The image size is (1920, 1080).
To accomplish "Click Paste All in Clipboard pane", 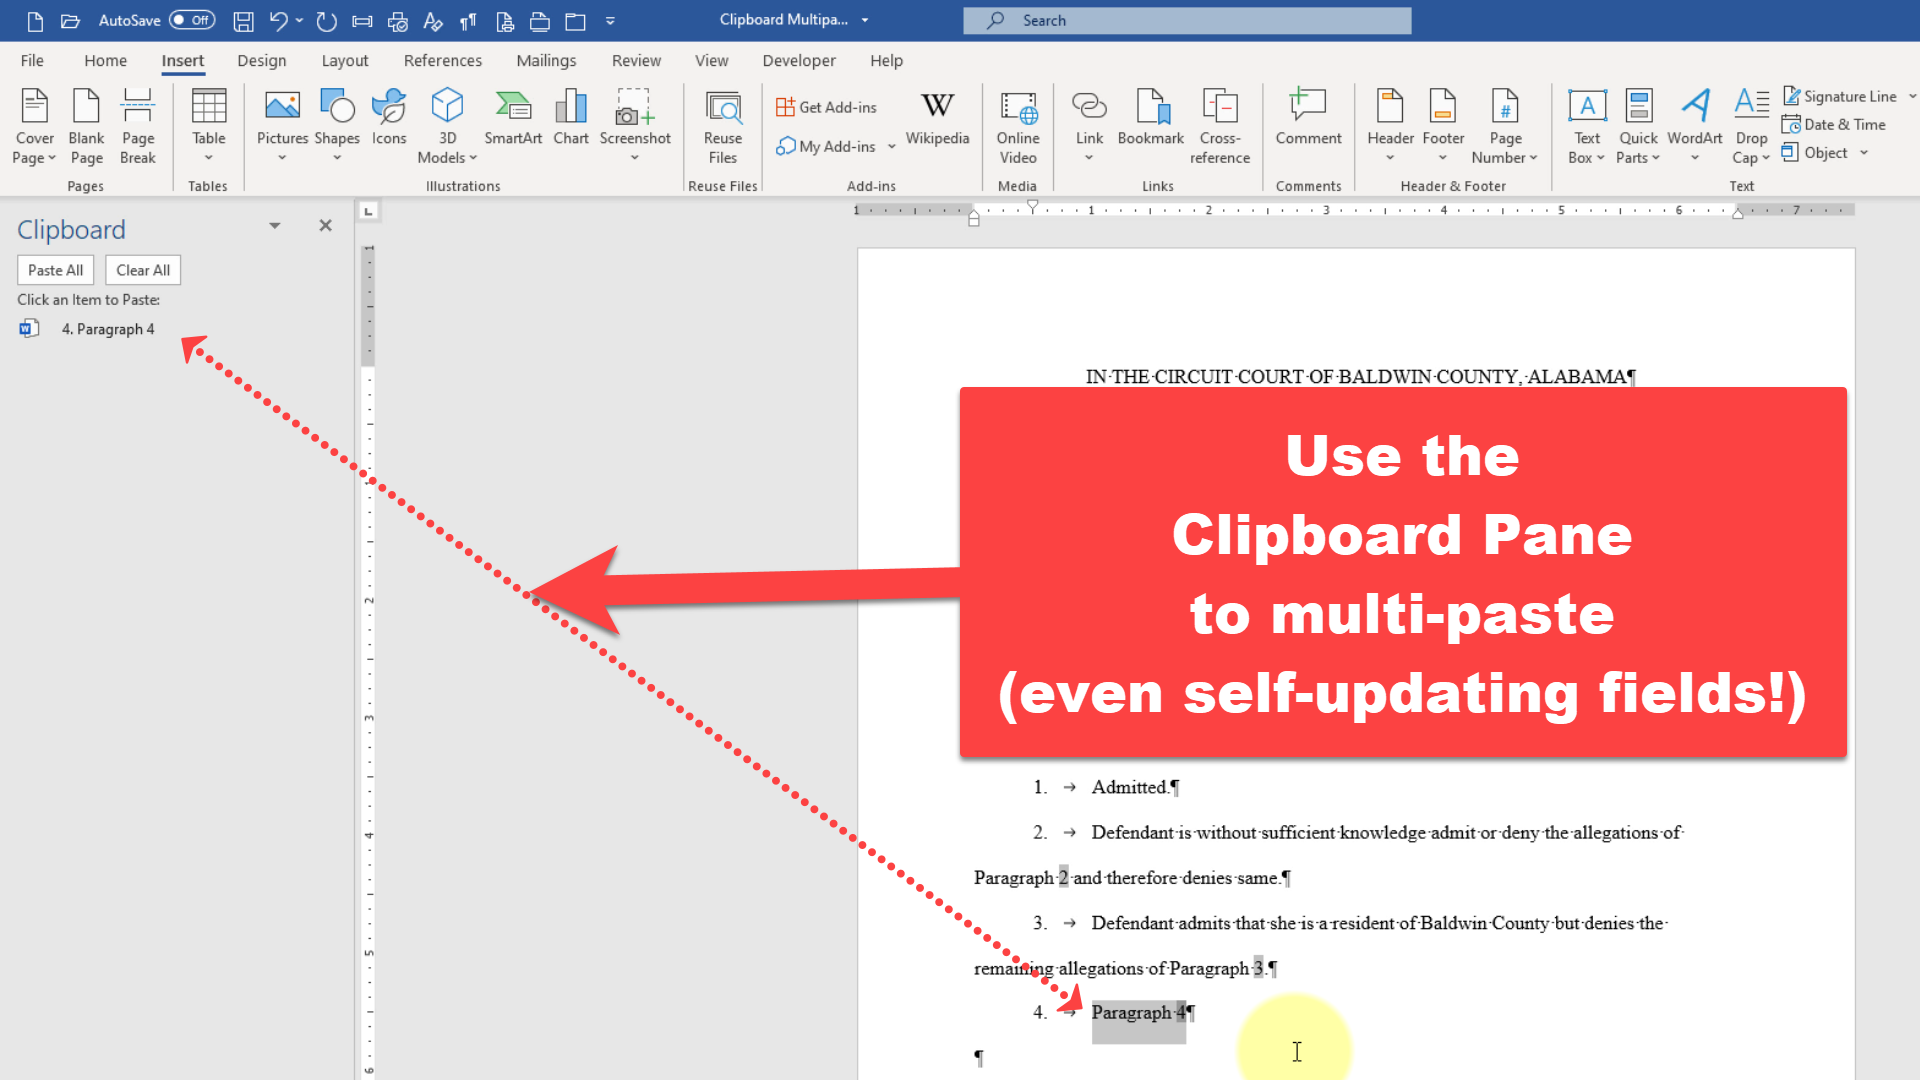I will (55, 269).
